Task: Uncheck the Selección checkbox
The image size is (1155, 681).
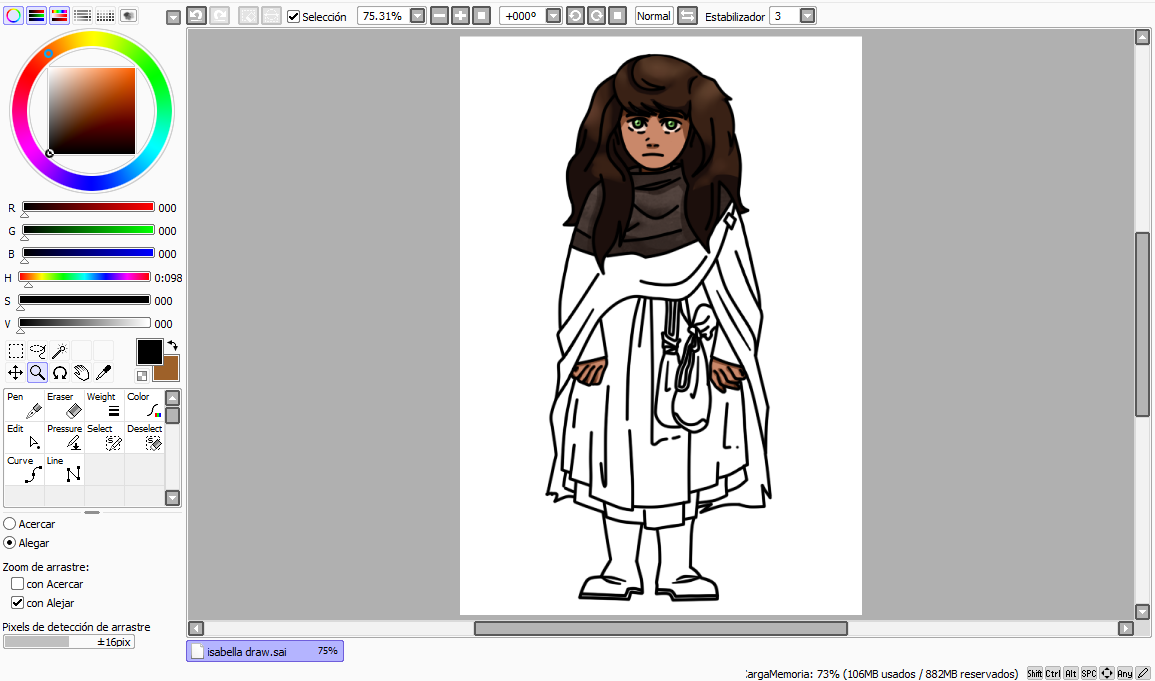Action: click(x=293, y=17)
